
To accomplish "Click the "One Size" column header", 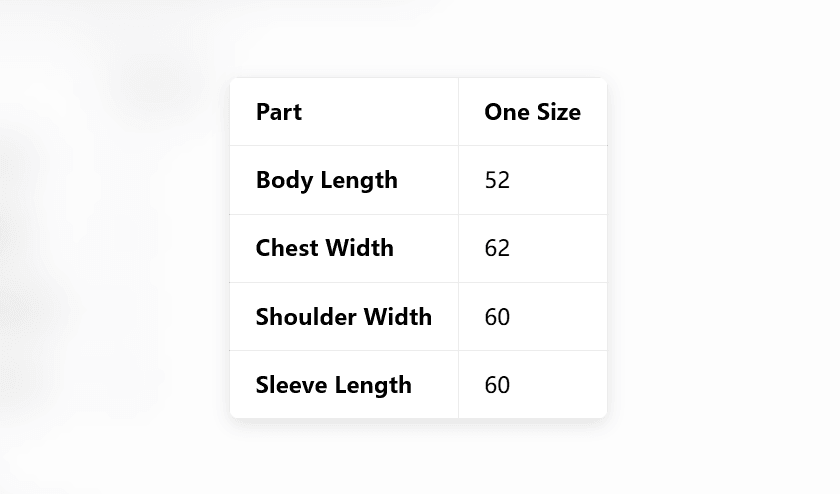I will [532, 112].
